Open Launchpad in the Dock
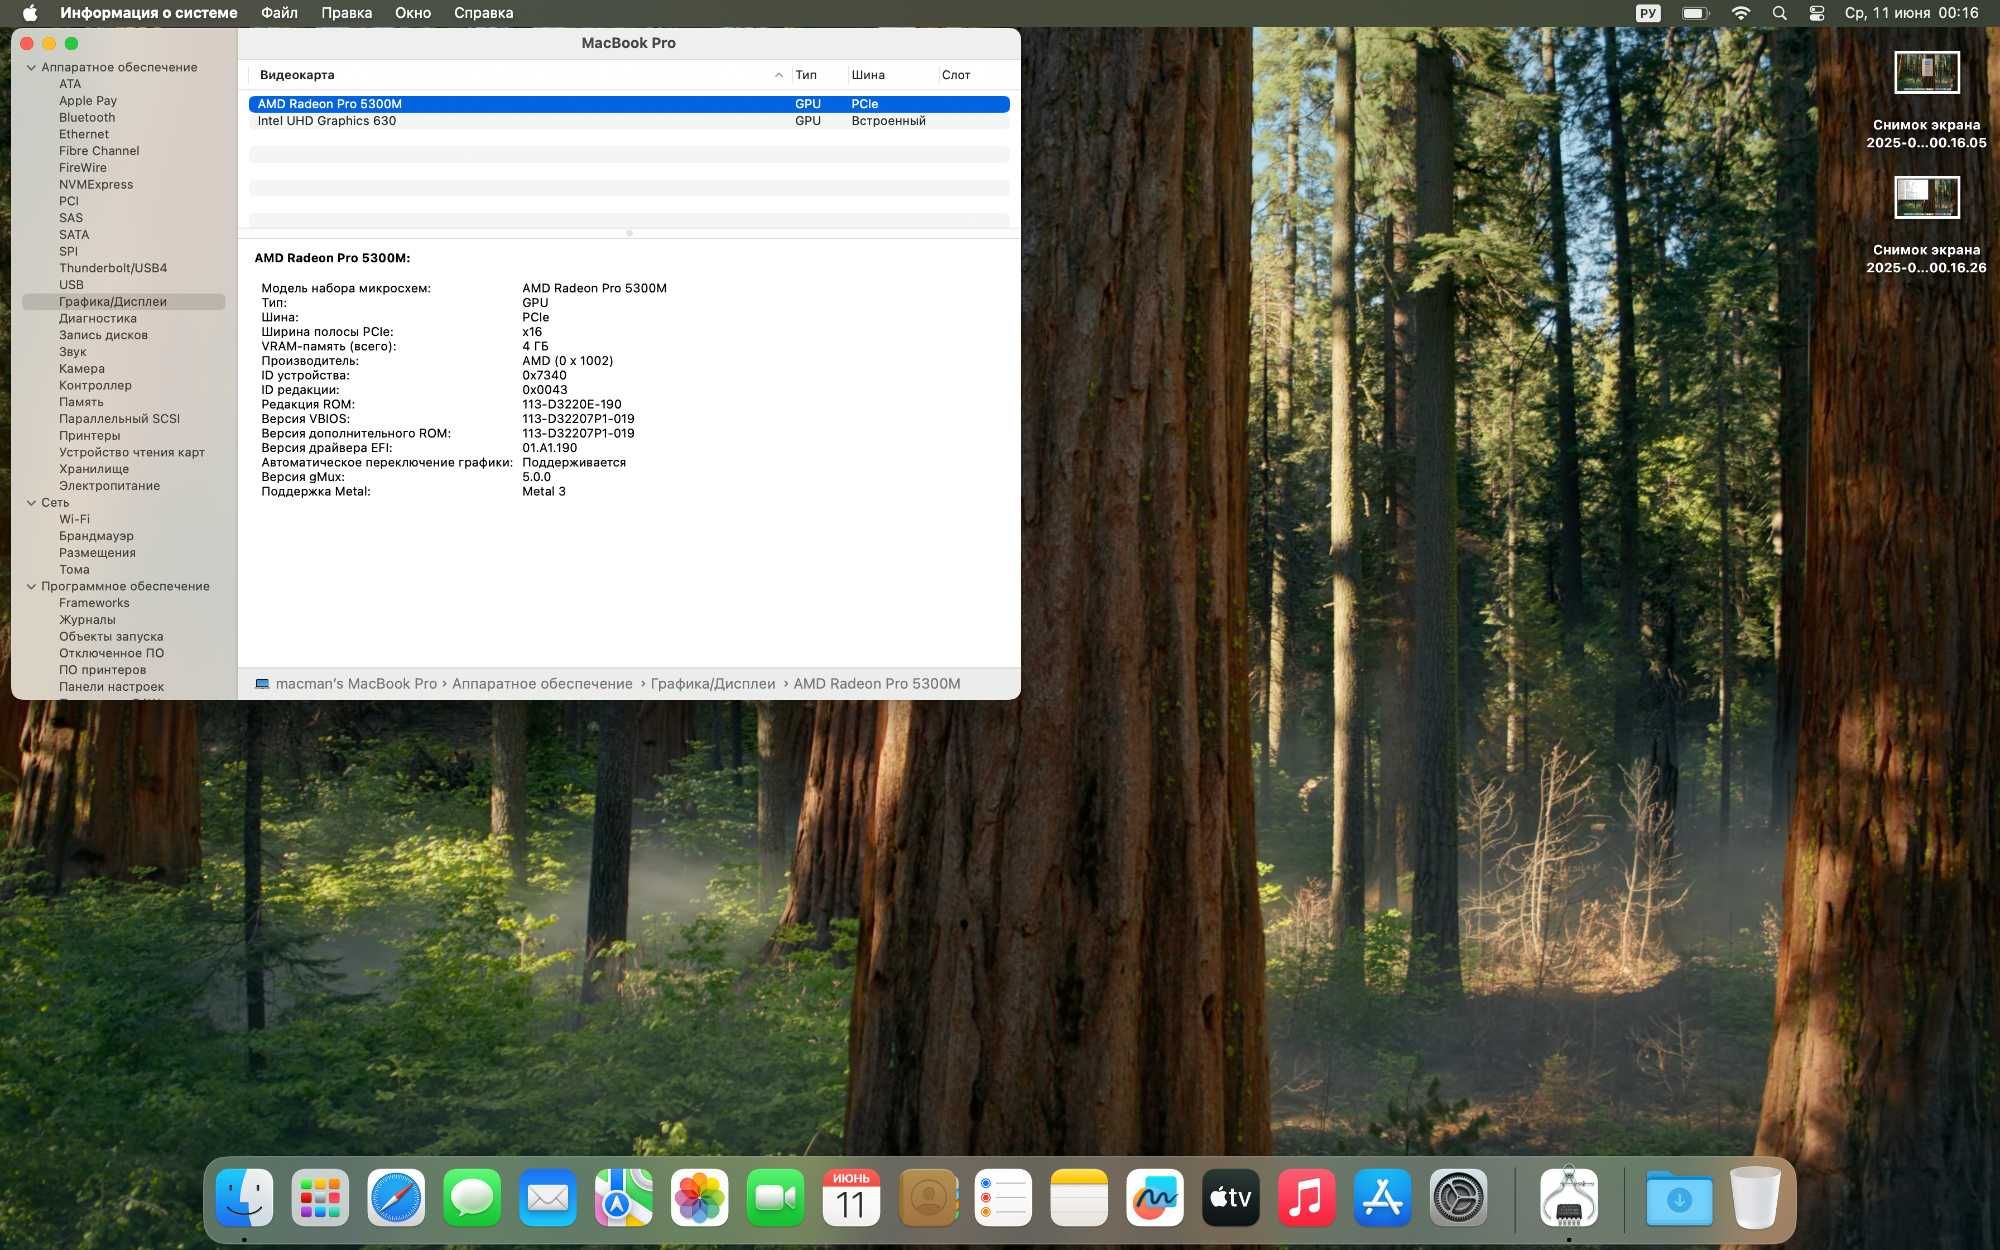Viewport: 2000px width, 1250px height. click(320, 1197)
